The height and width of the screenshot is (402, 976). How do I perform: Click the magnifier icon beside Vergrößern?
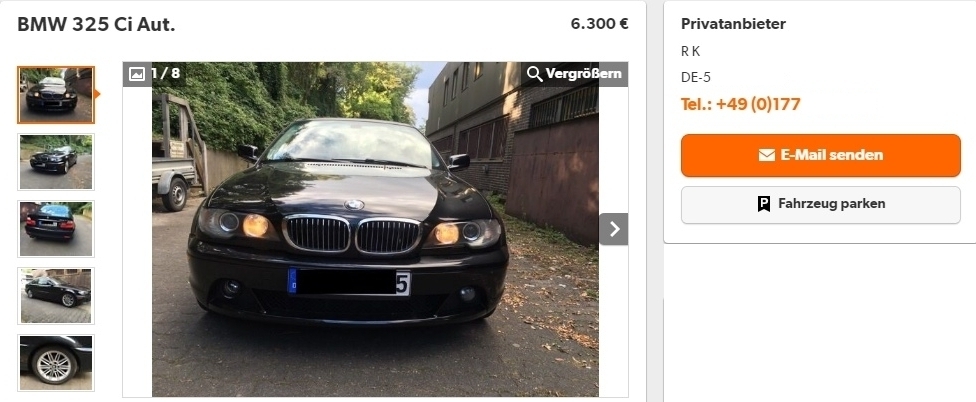point(534,74)
